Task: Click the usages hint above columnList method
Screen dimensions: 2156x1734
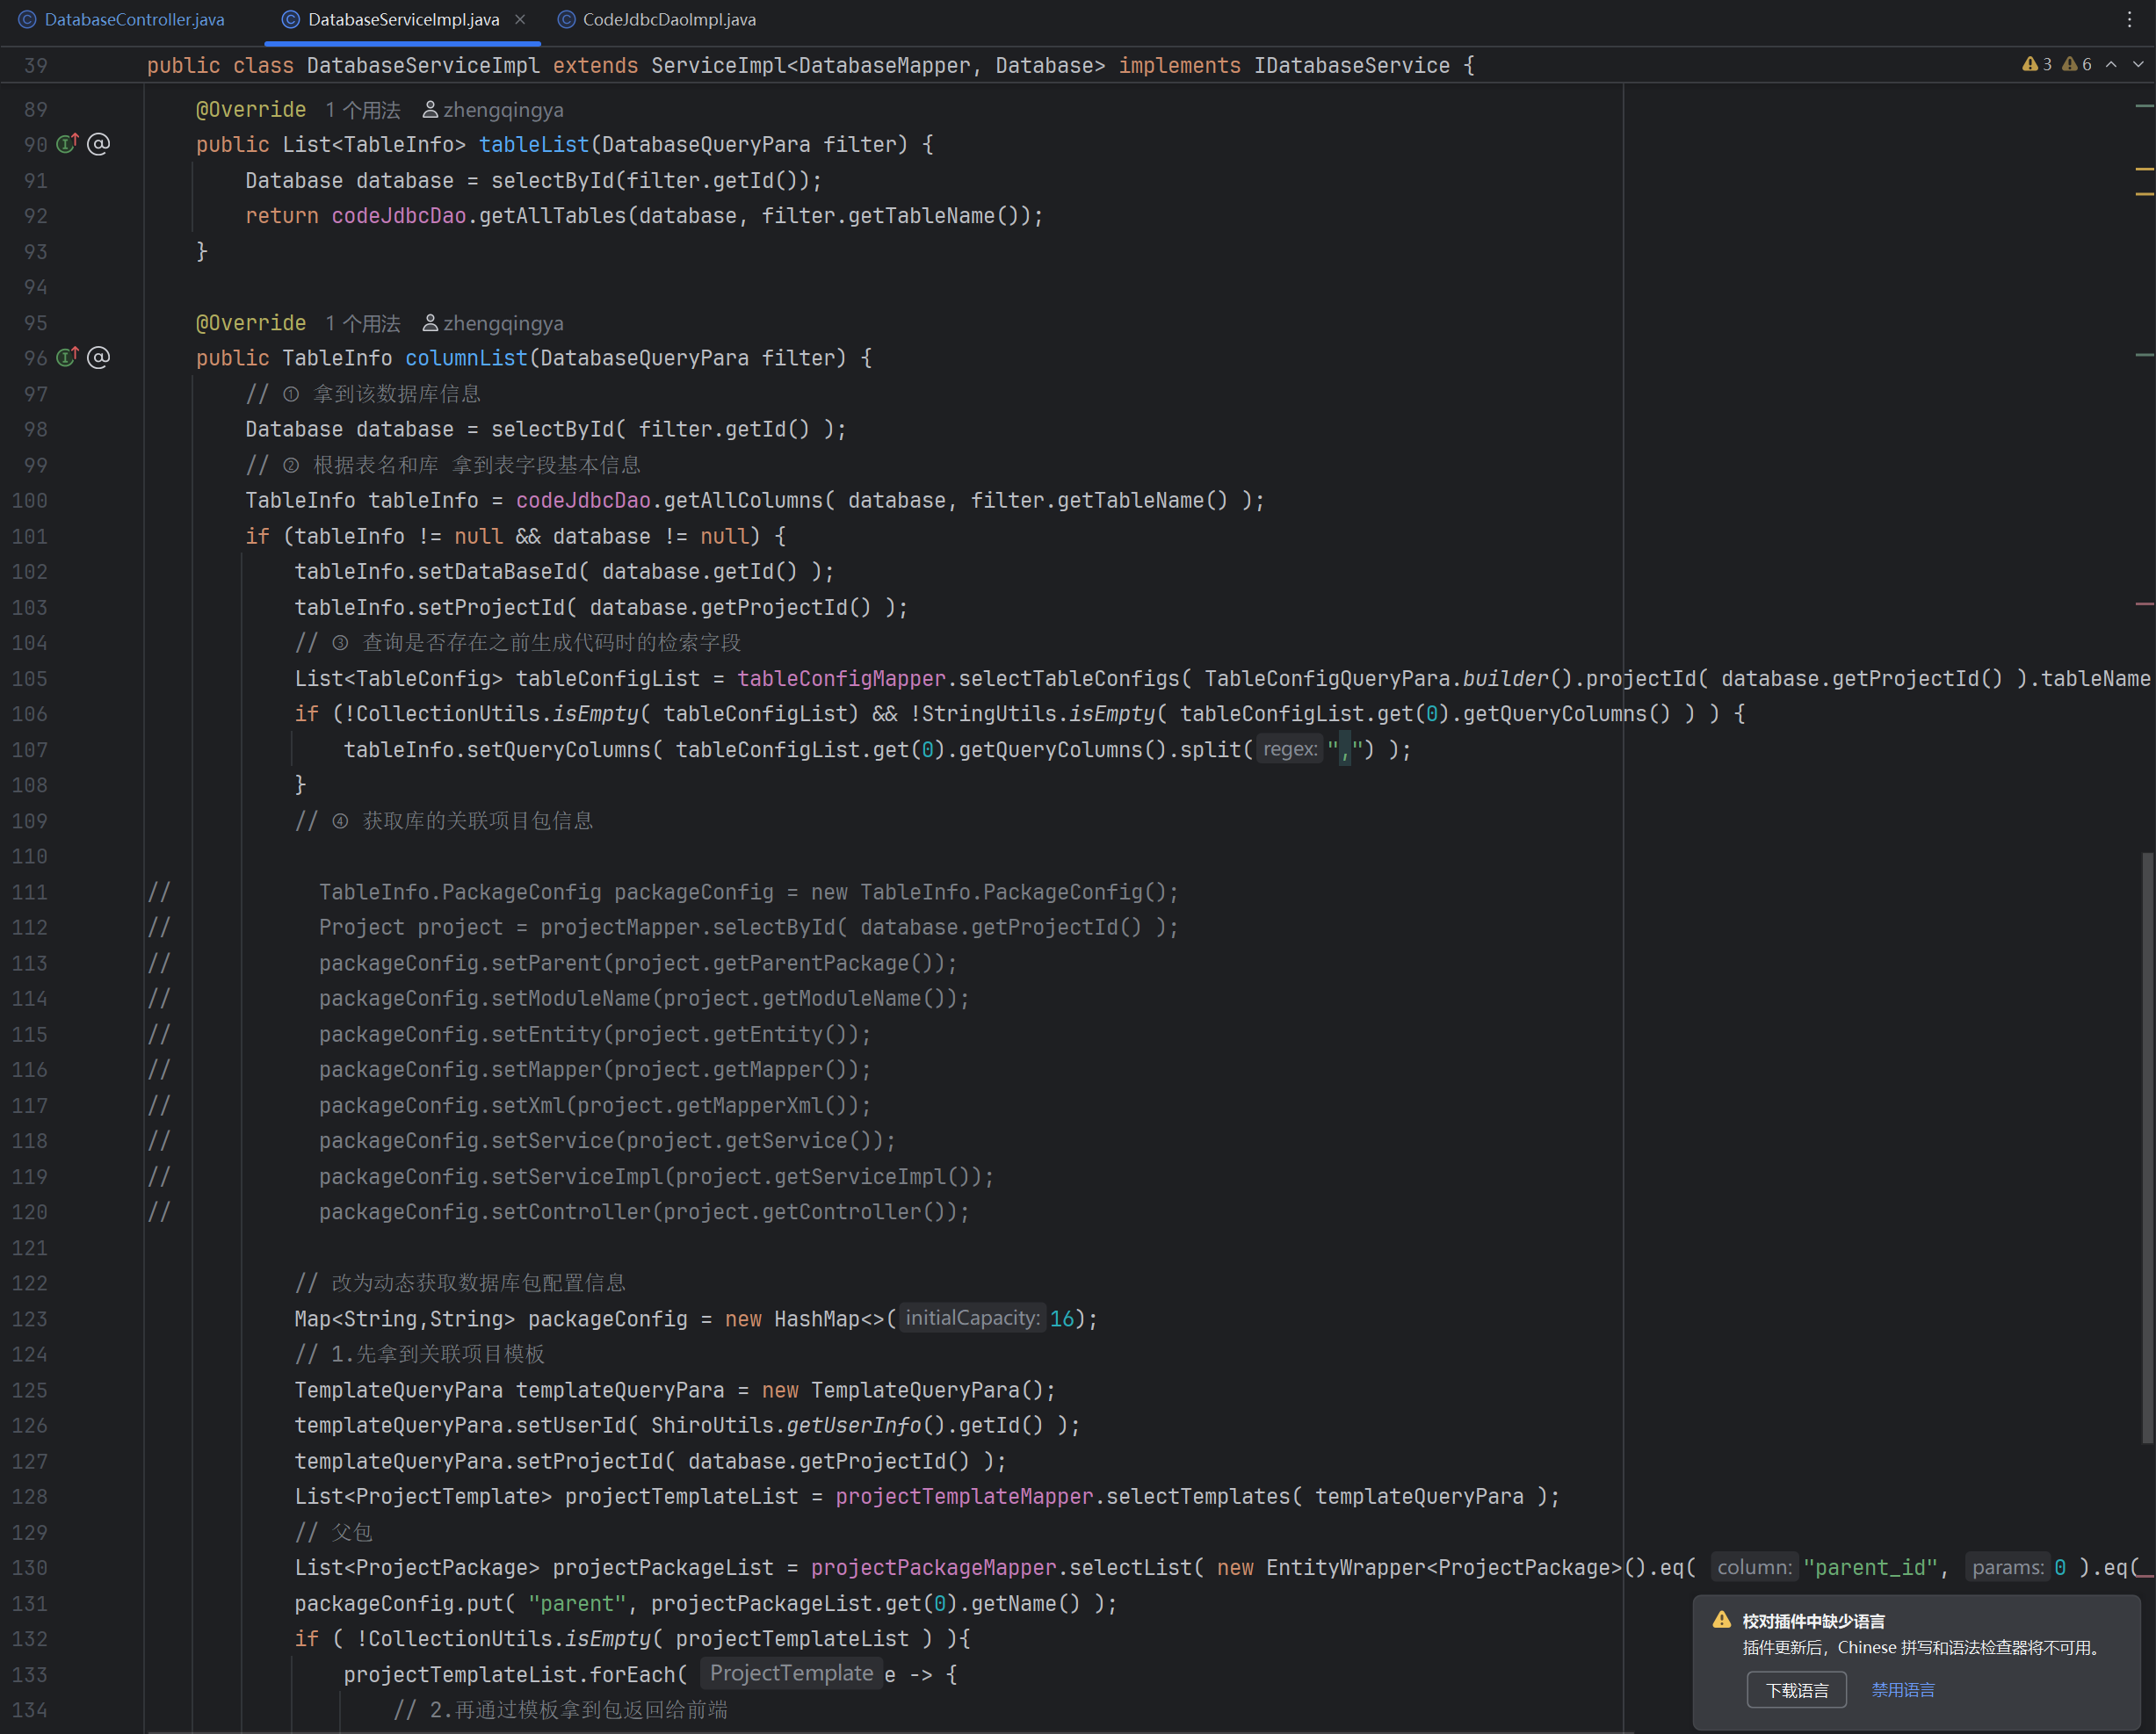Action: 362,324
